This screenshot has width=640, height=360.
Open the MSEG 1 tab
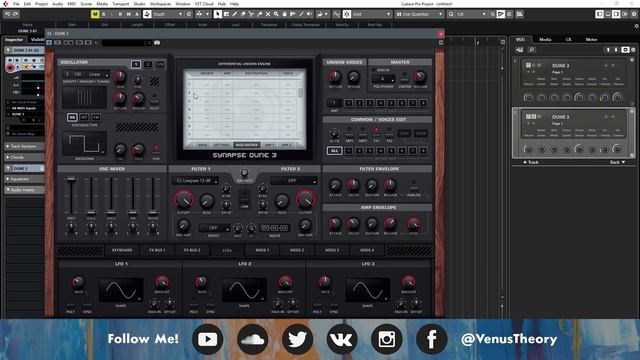pyautogui.click(x=262, y=250)
